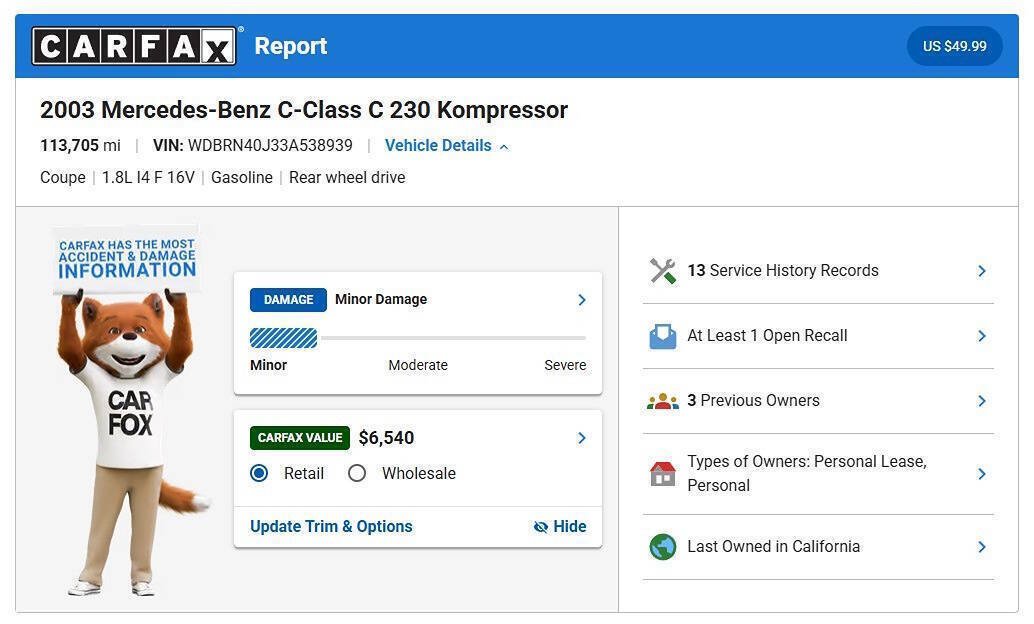Click the $6,540 value amount

tap(386, 438)
